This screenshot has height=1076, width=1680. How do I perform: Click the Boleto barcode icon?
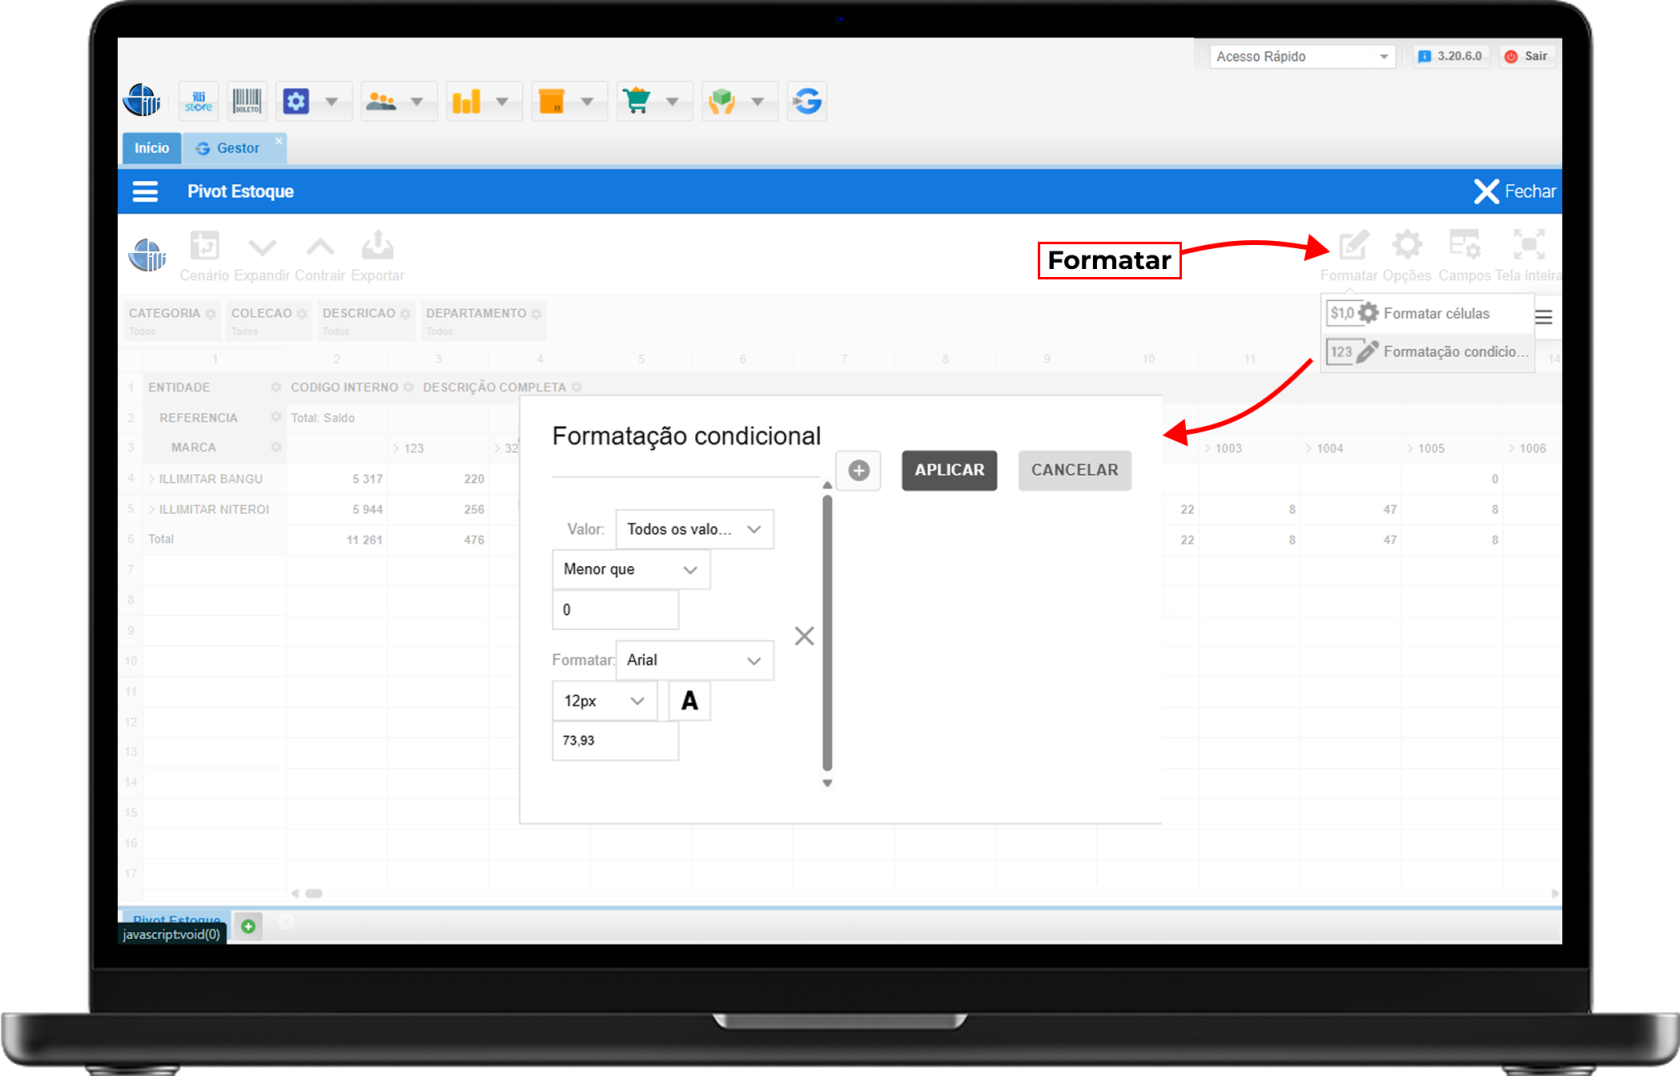[x=247, y=101]
